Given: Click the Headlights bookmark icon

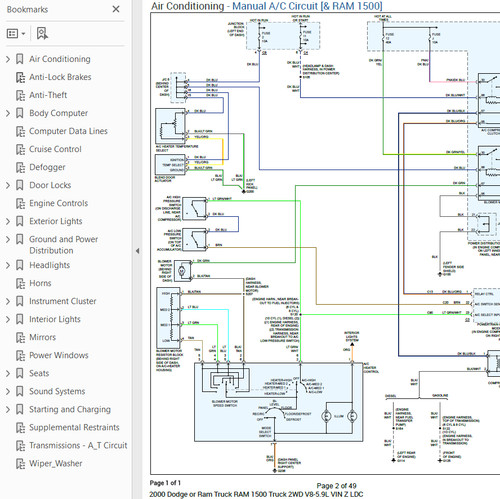Looking at the screenshot, I should pyautogui.click(x=20, y=265).
